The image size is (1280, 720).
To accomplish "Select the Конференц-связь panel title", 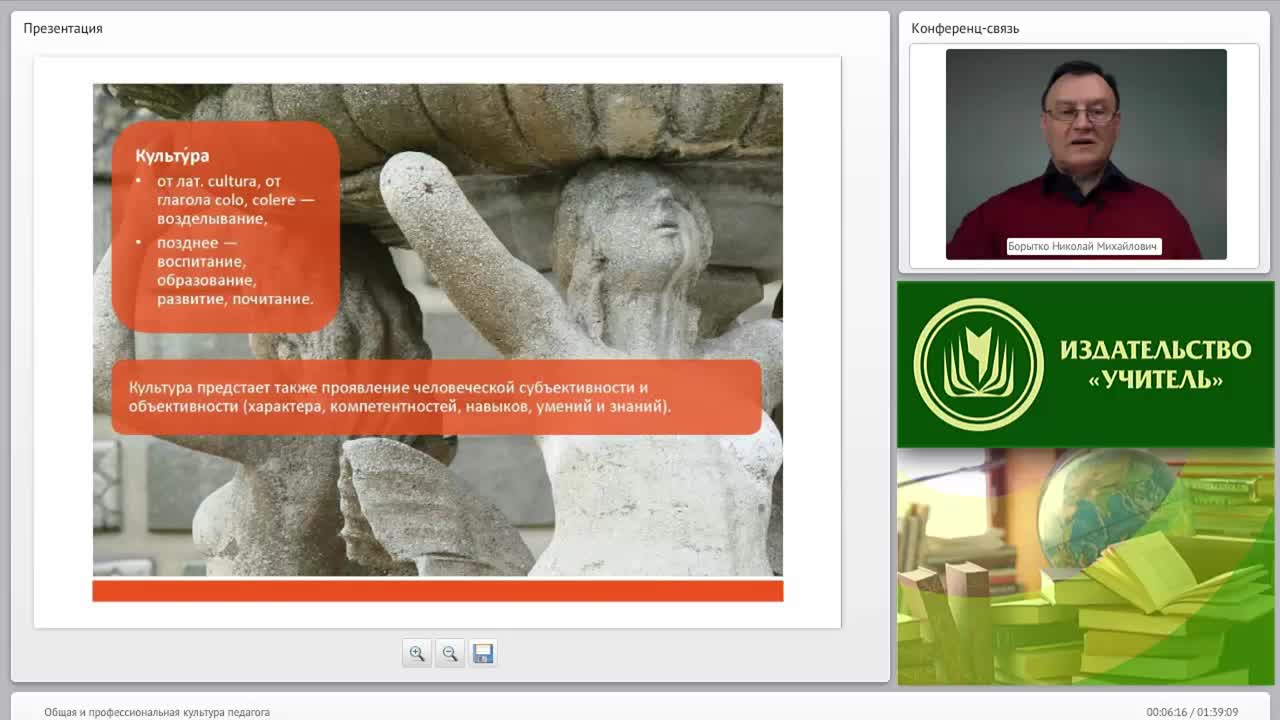I will (965, 28).
